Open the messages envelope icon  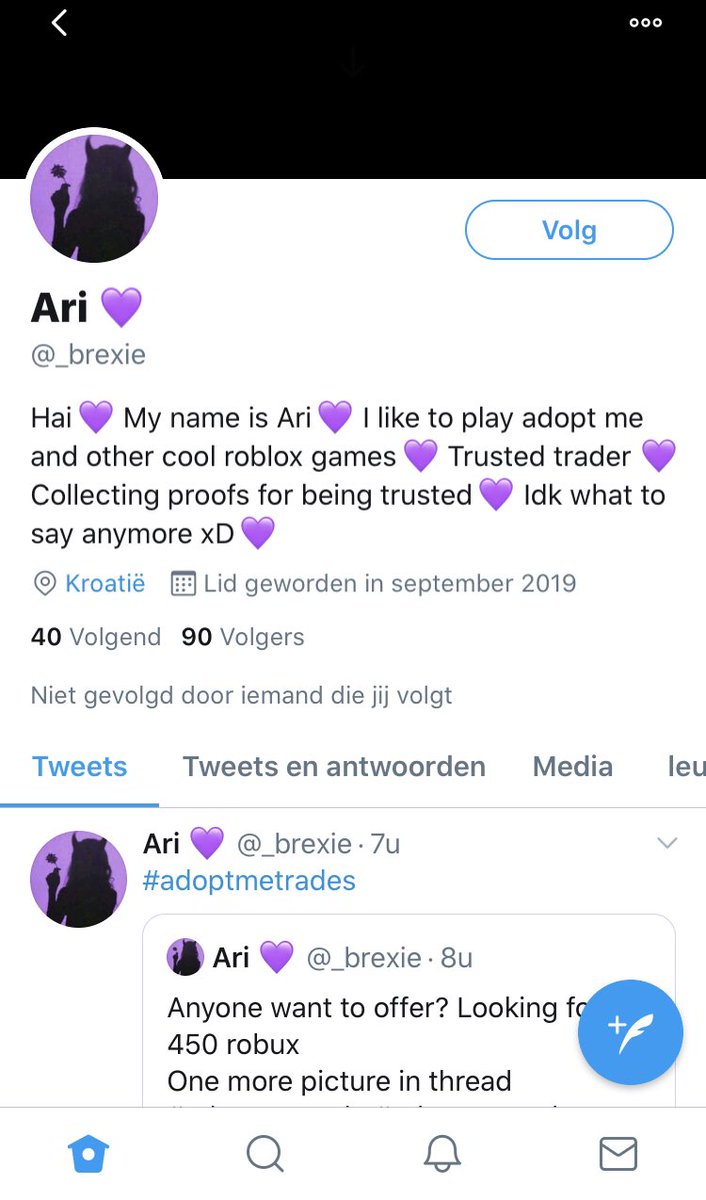click(618, 1154)
